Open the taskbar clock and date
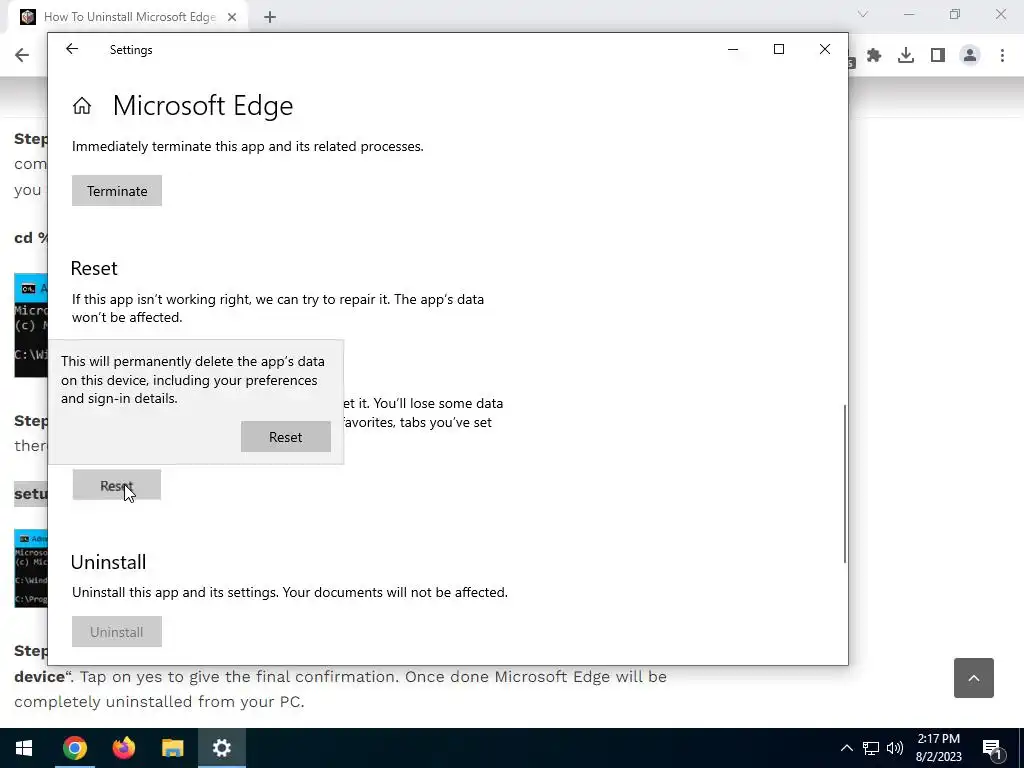This screenshot has height=768, width=1024. click(938, 748)
